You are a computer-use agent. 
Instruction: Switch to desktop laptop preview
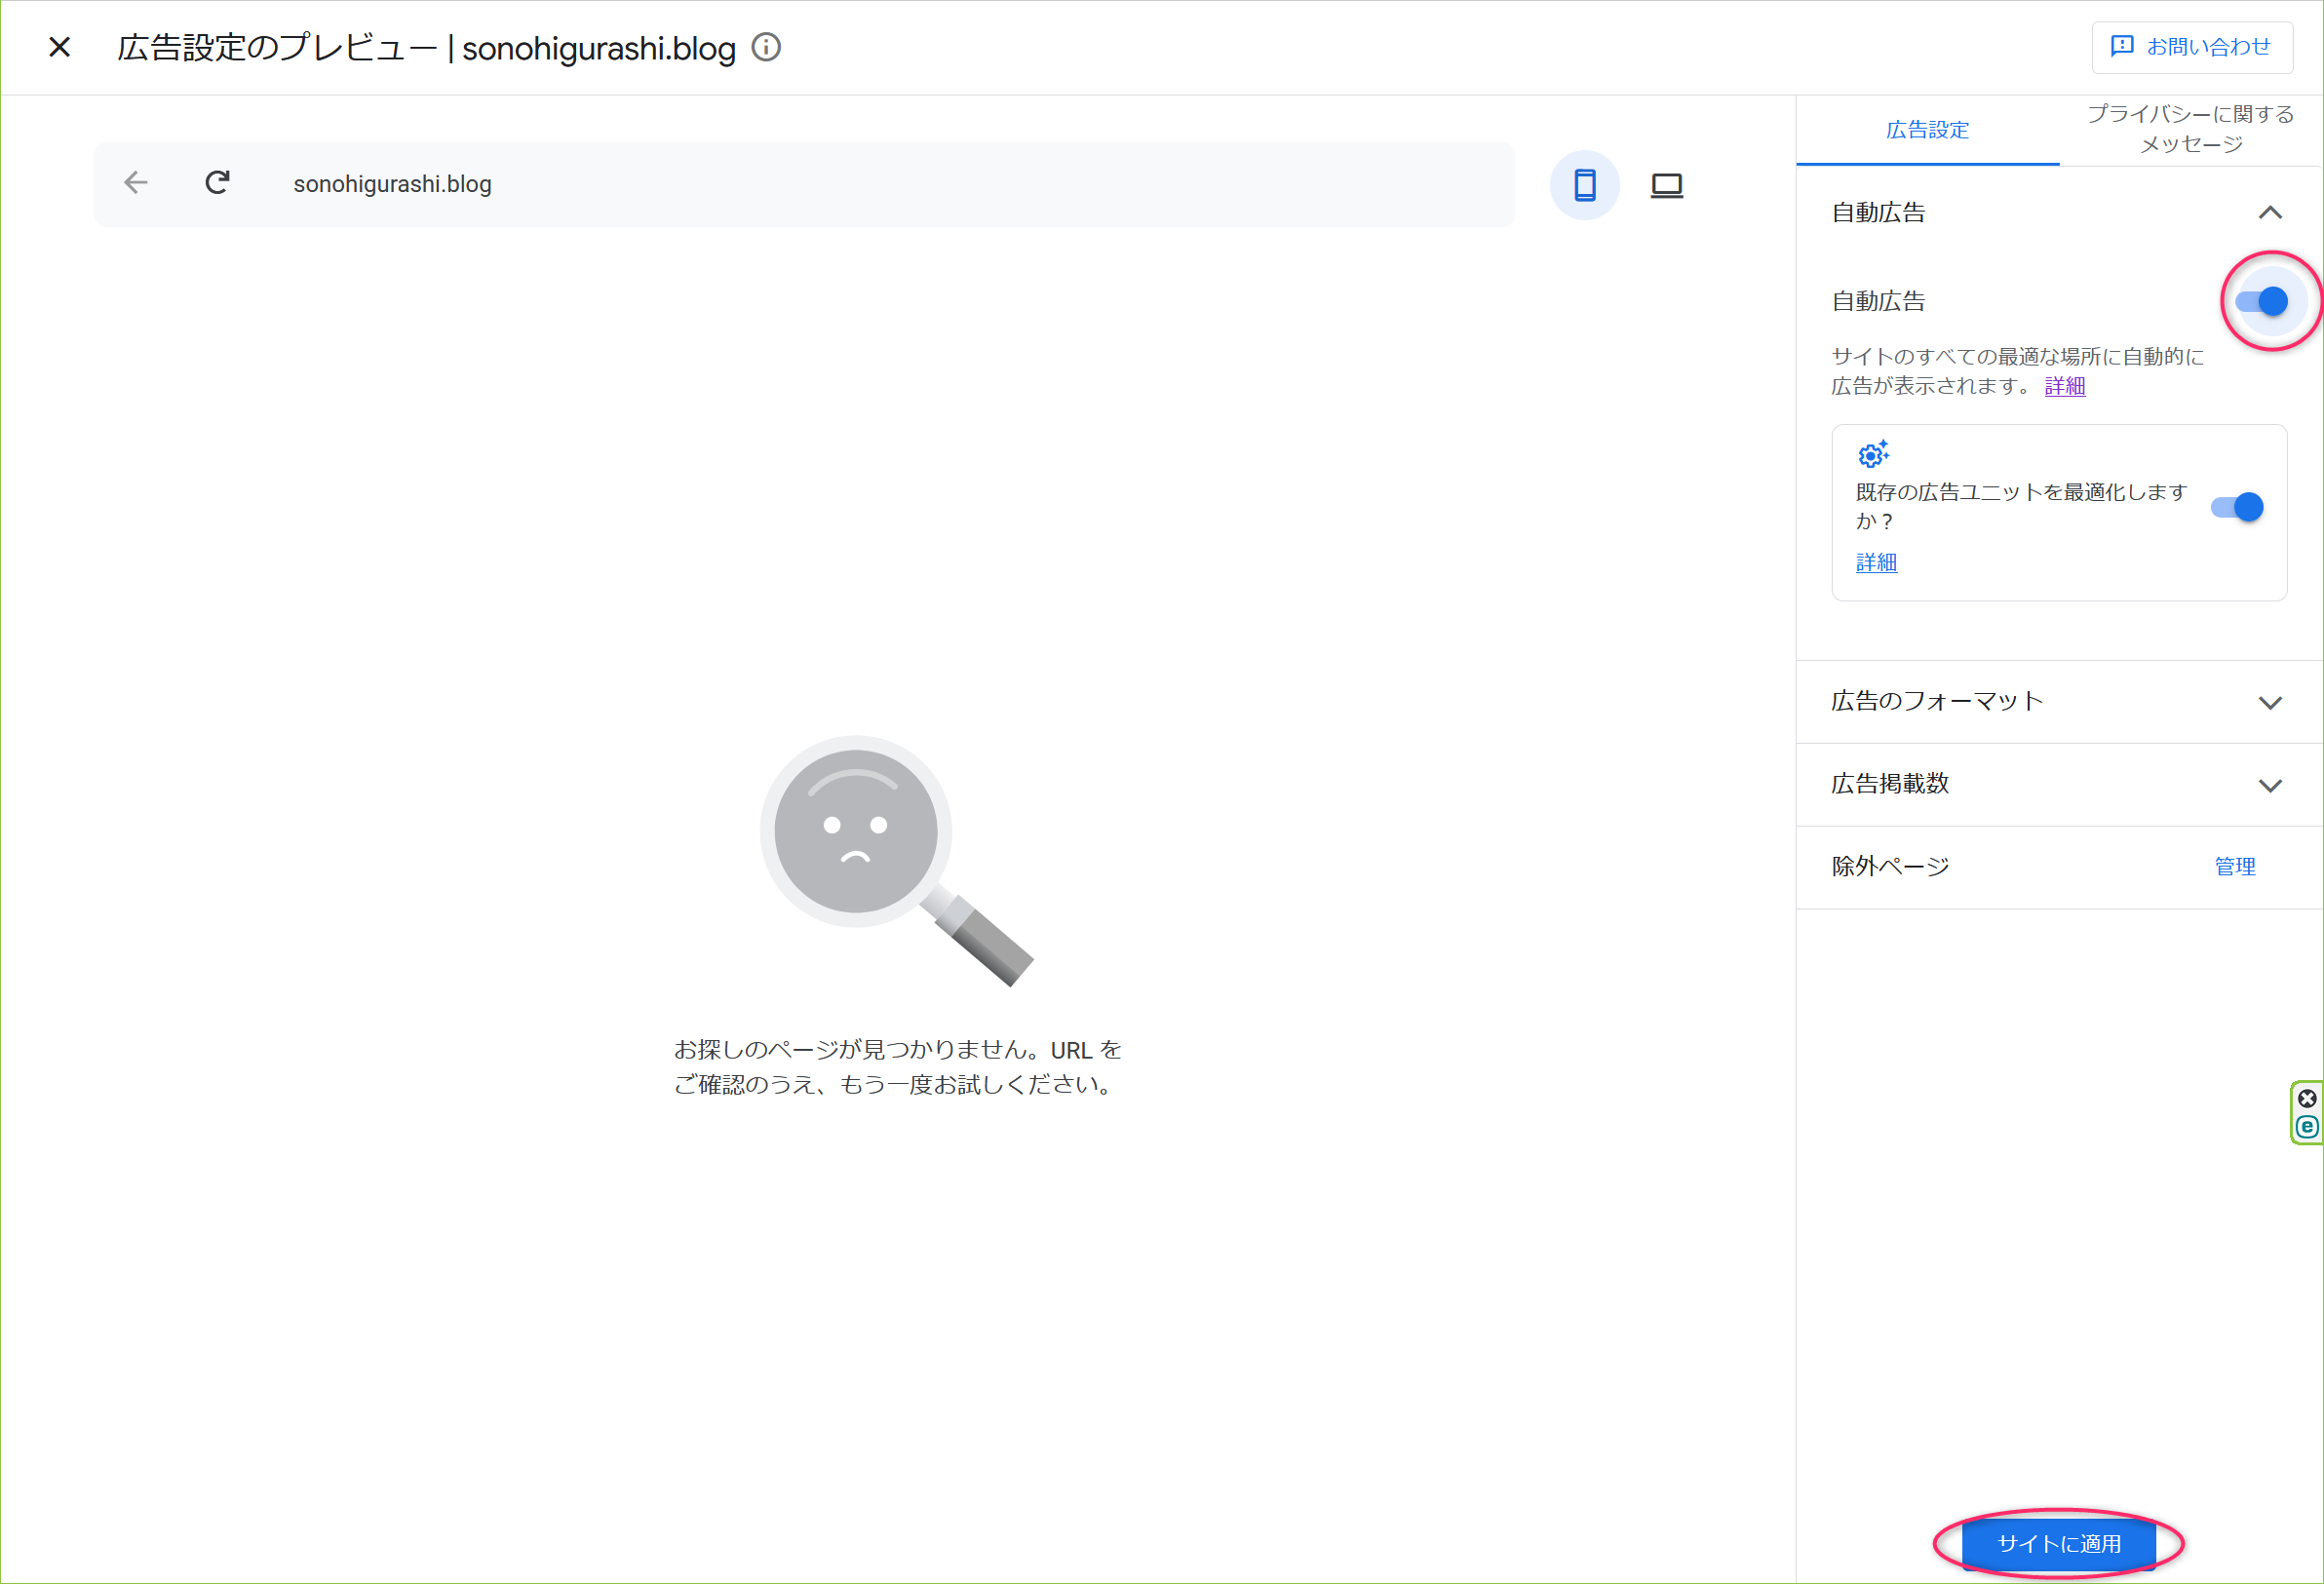click(1667, 185)
